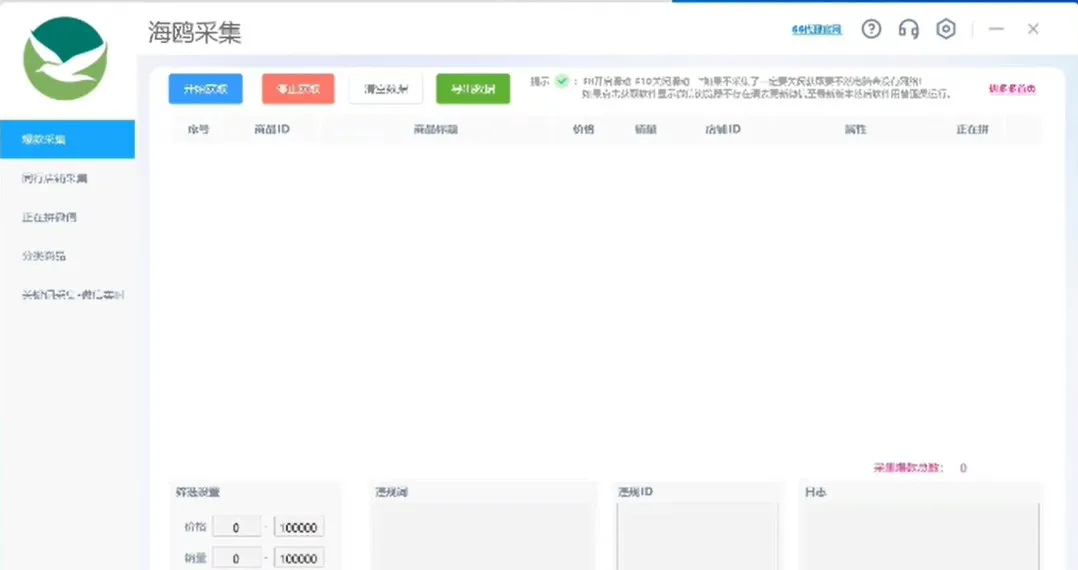This screenshot has height=570, width=1078.
Task: Switch to the second sidebar tab
Action: point(55,179)
